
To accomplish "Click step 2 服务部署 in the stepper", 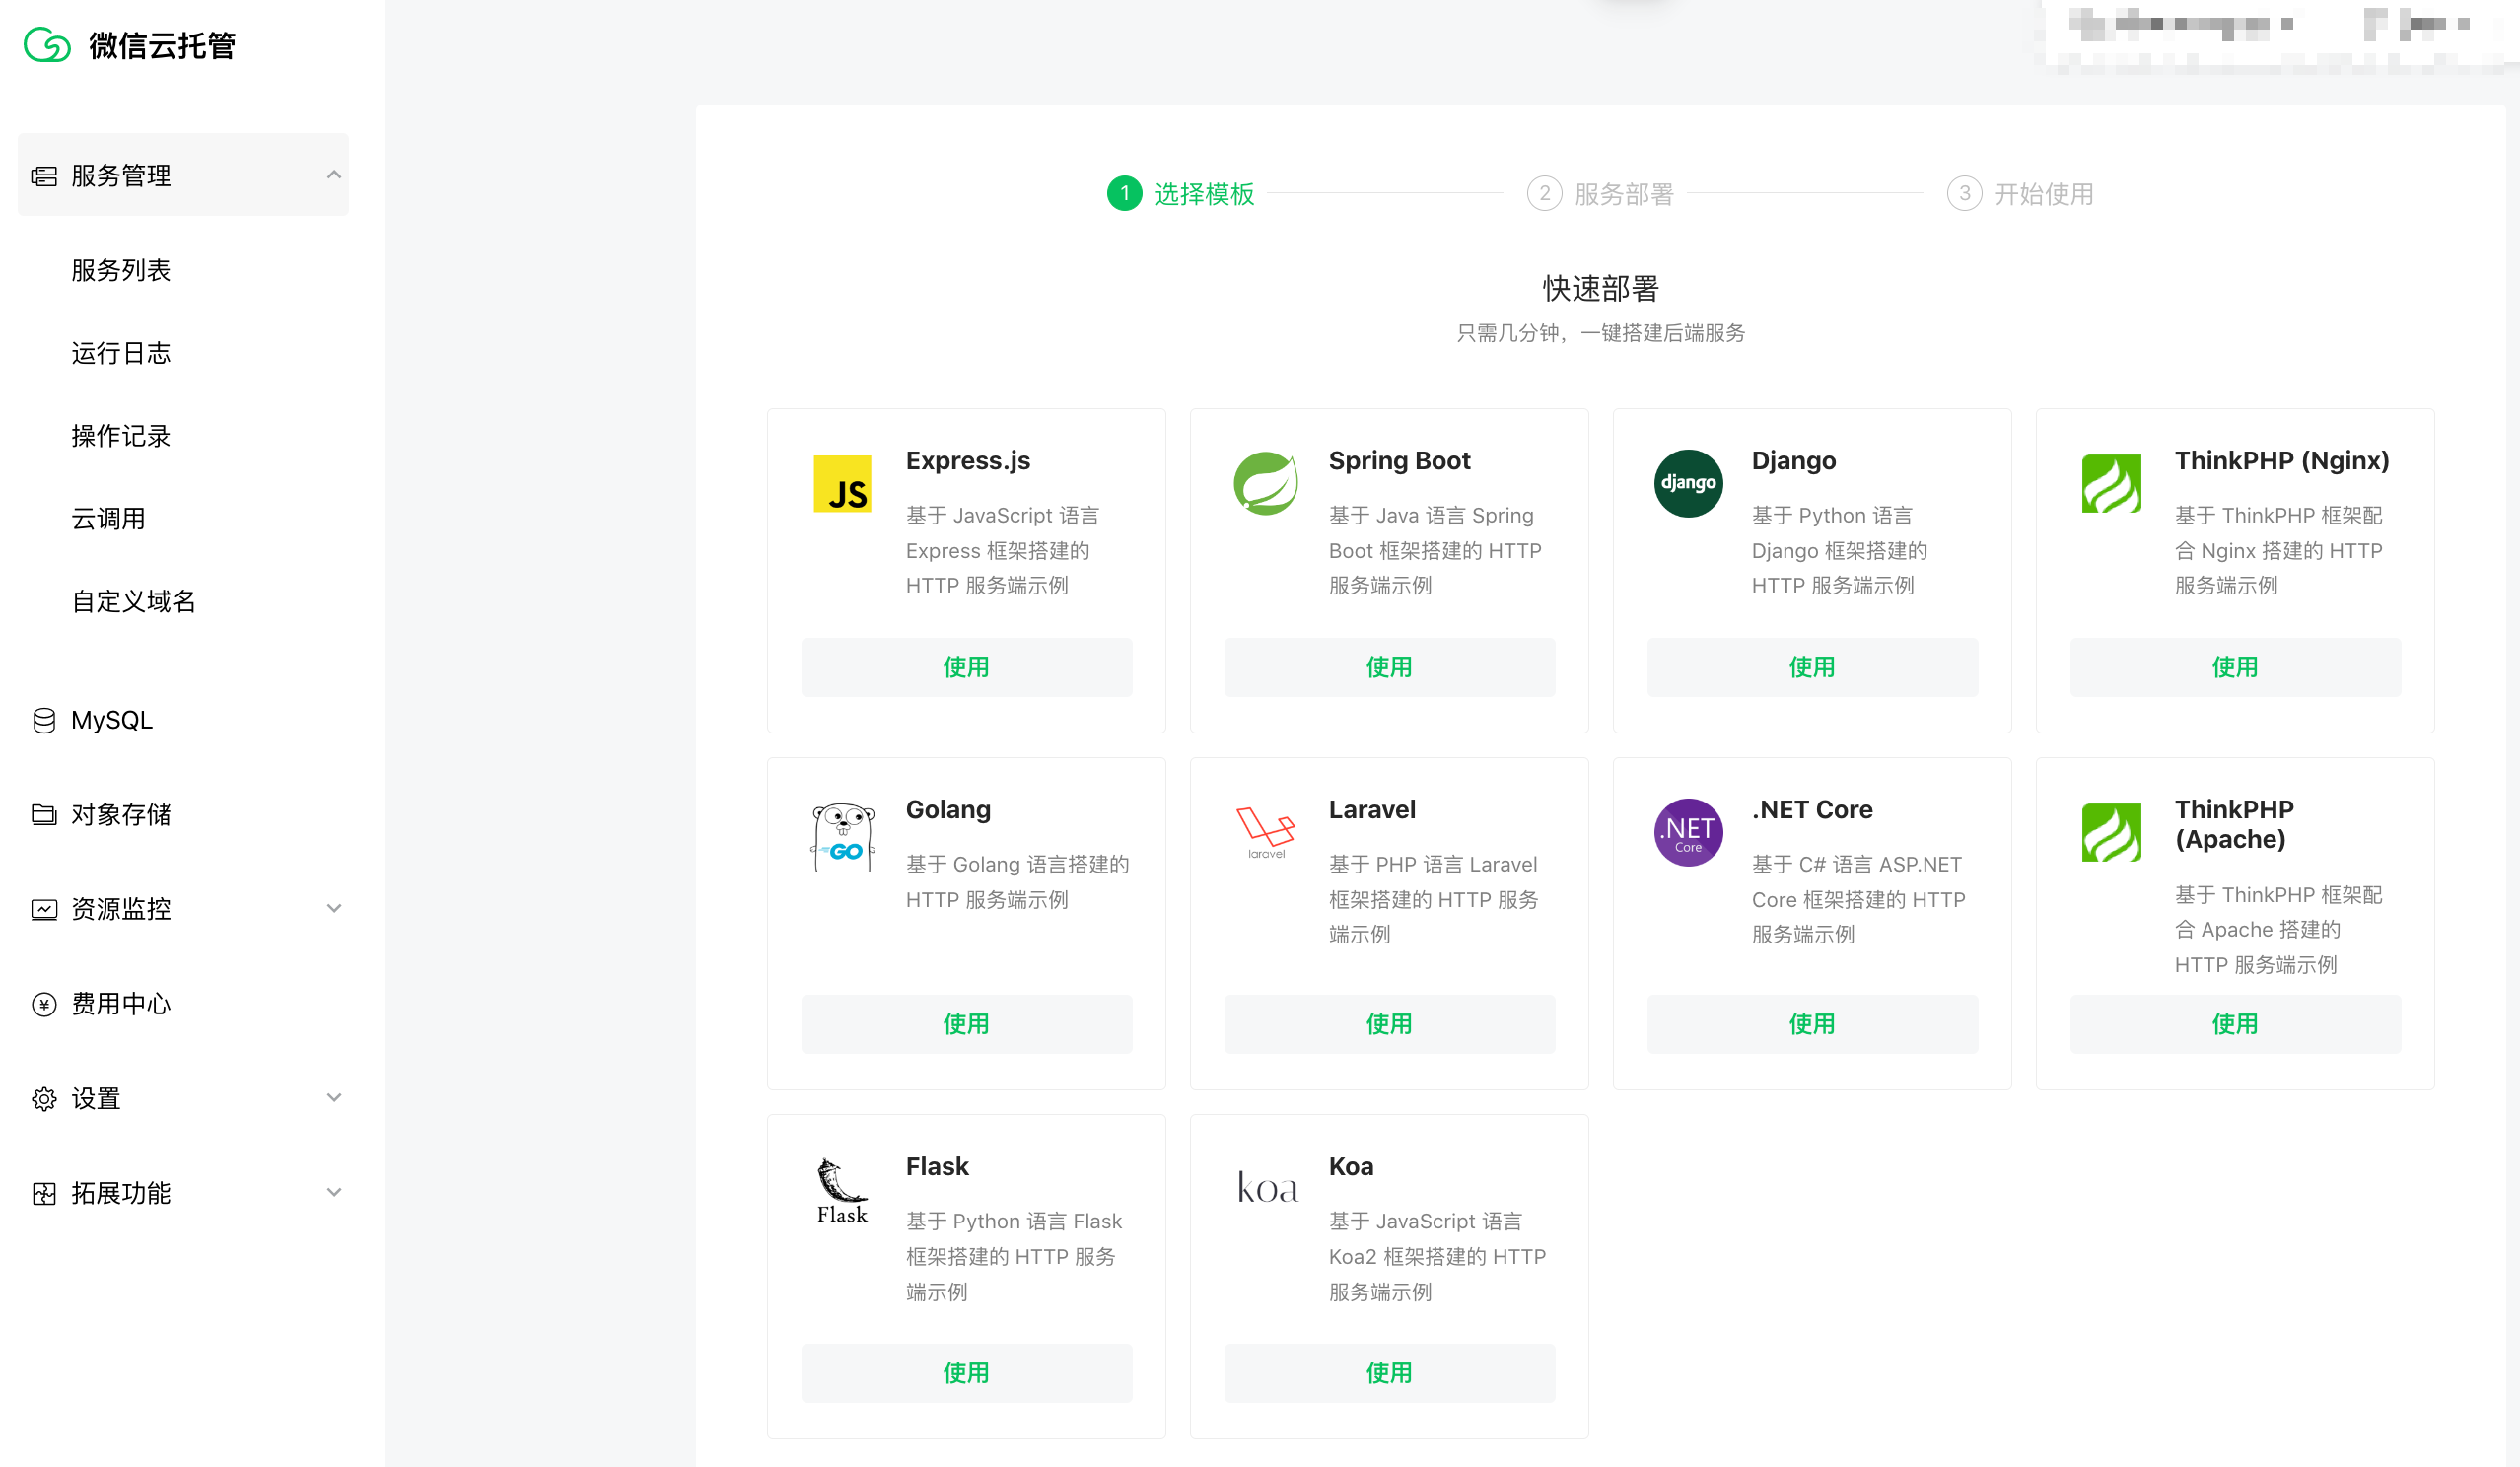I will (x=1600, y=194).
